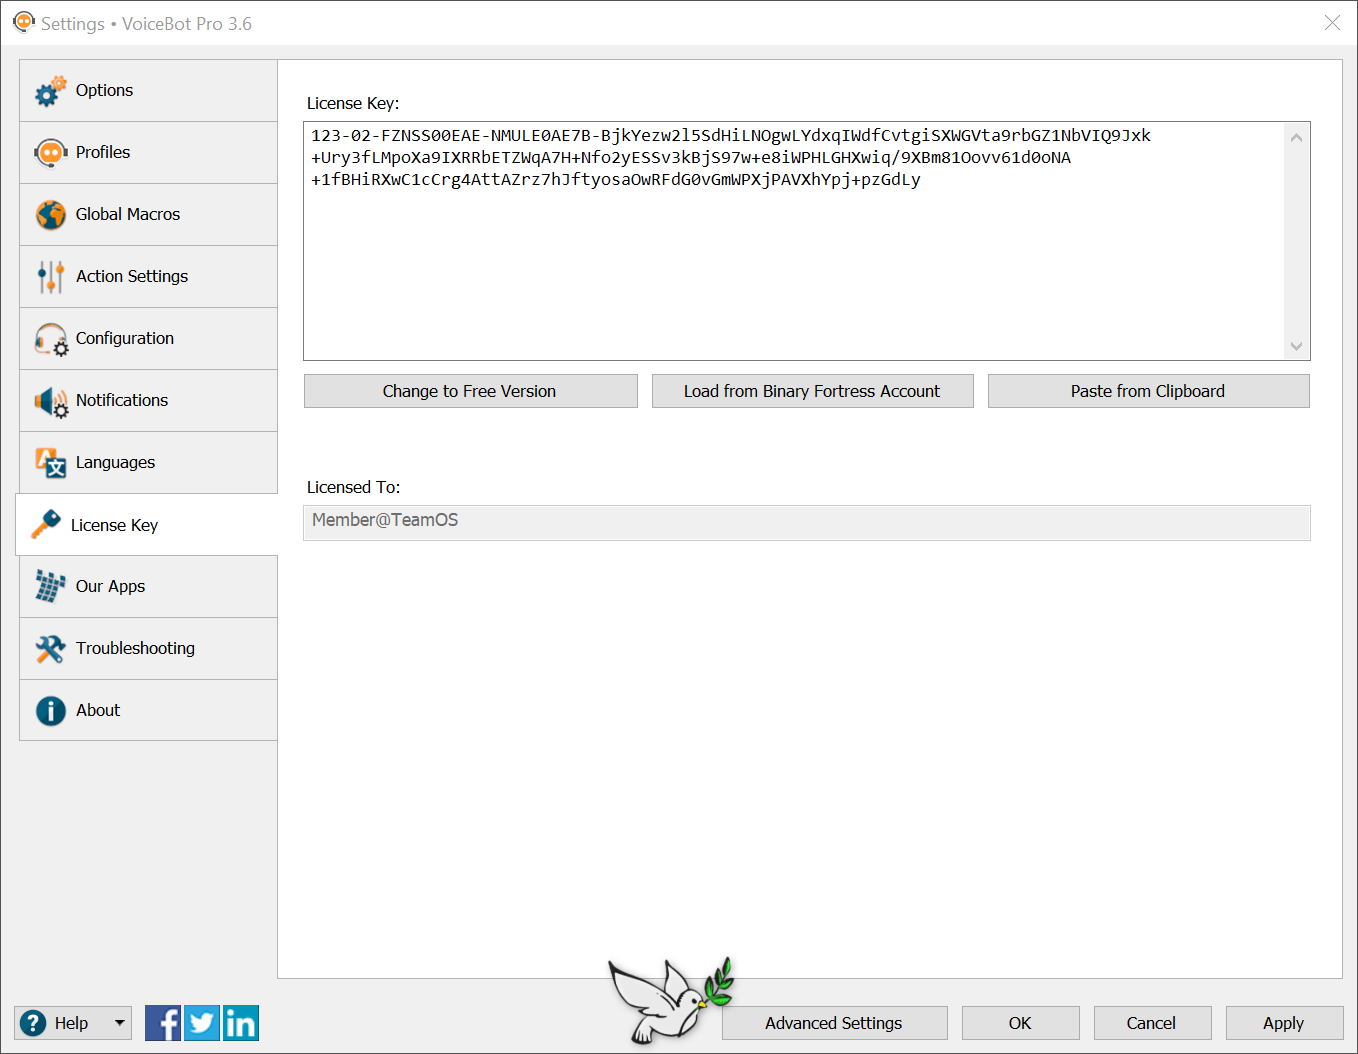Click the VoiceBot title bar icon

(24, 22)
